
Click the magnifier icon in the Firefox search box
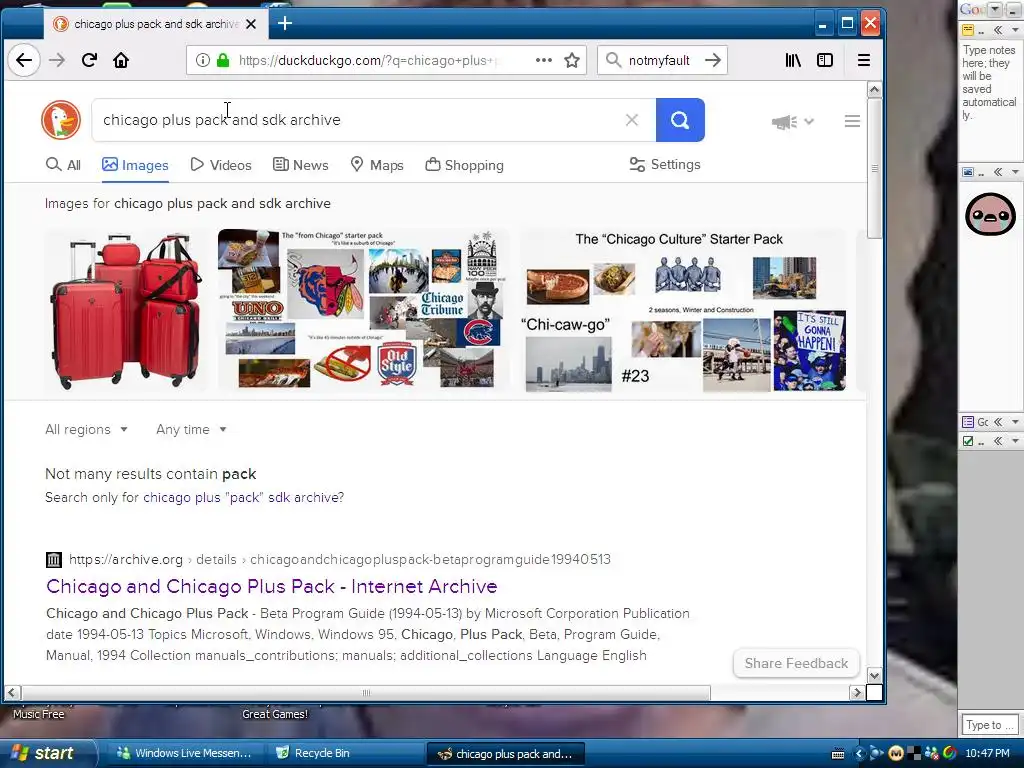click(613, 60)
